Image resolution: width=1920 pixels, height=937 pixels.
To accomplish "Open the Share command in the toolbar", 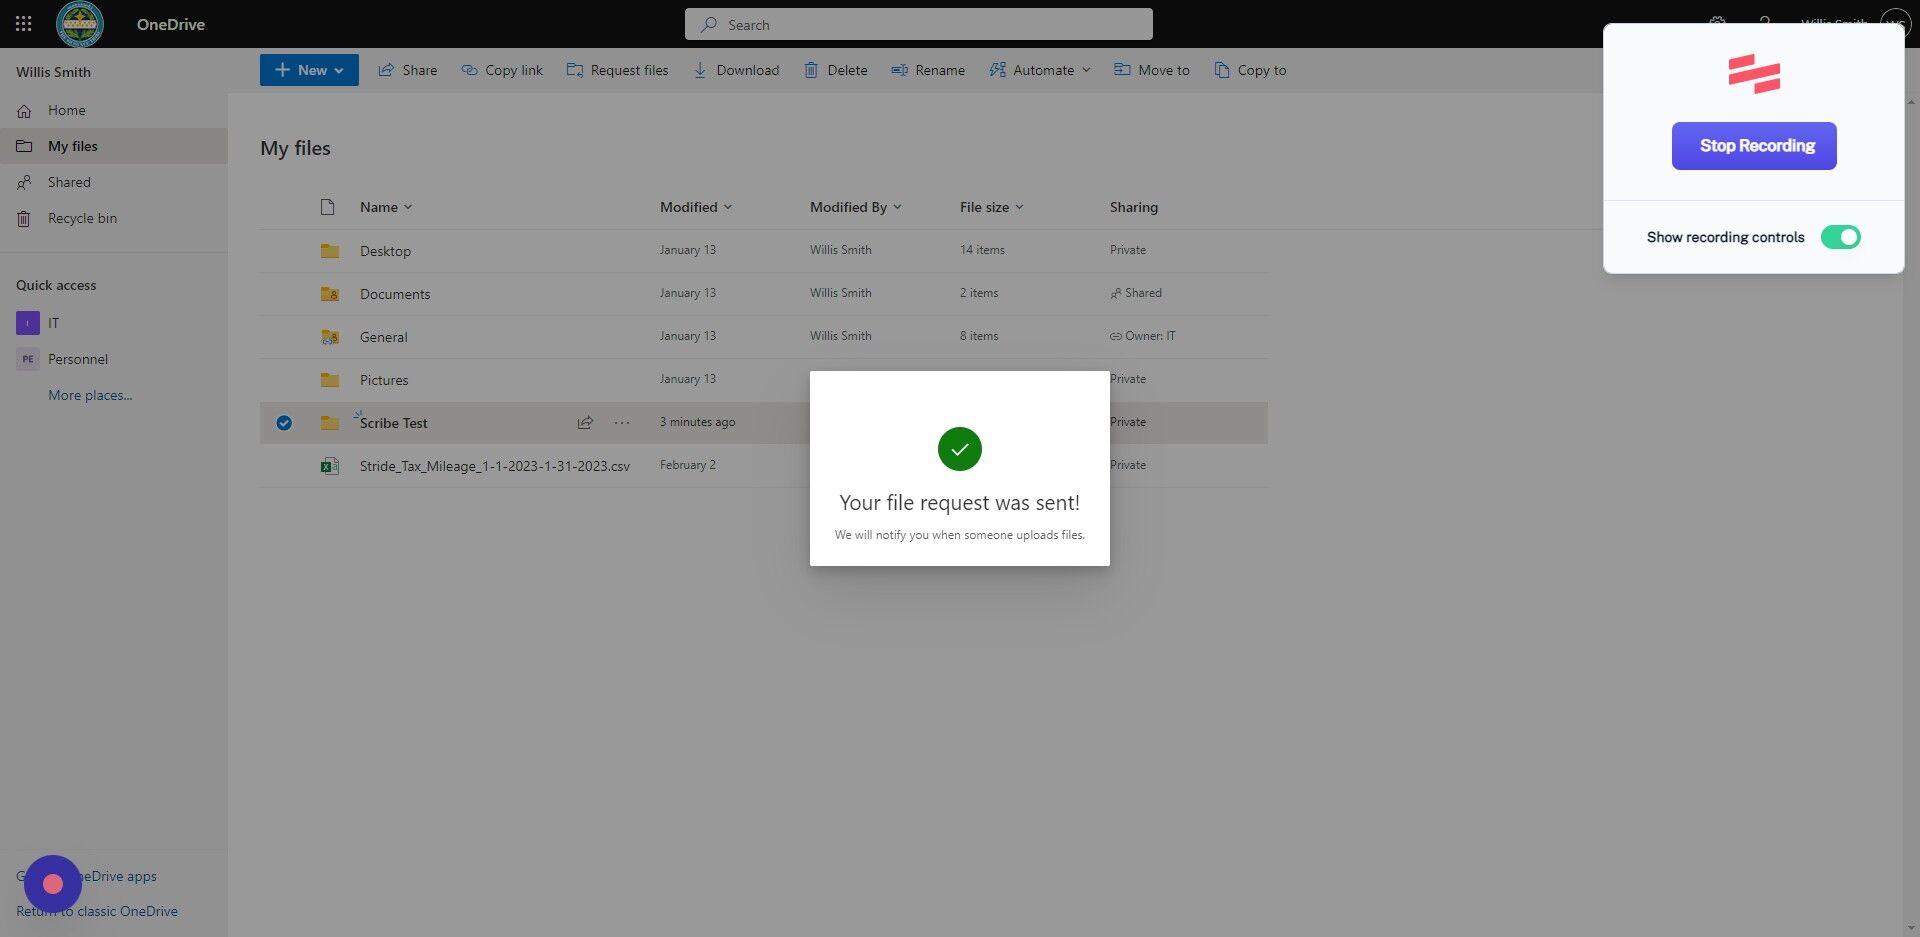I will point(407,69).
